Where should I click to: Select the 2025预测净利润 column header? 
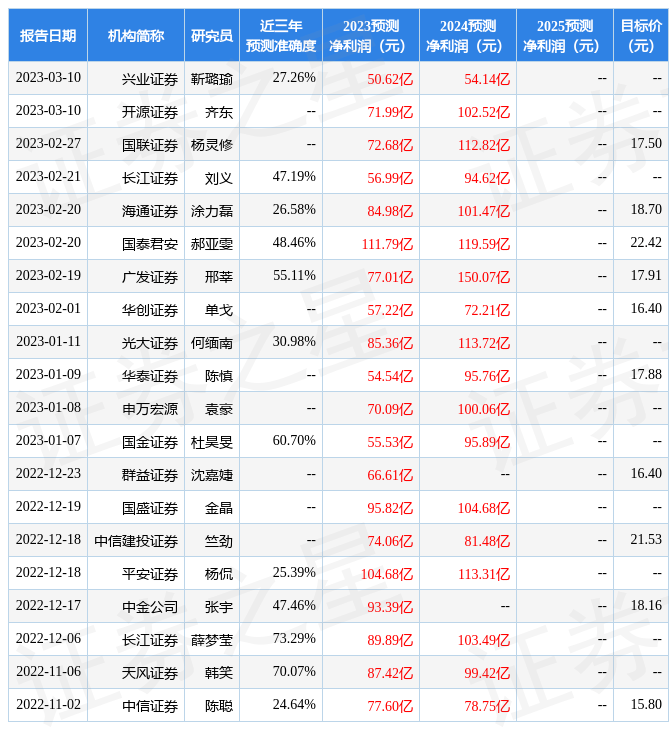coord(565,36)
